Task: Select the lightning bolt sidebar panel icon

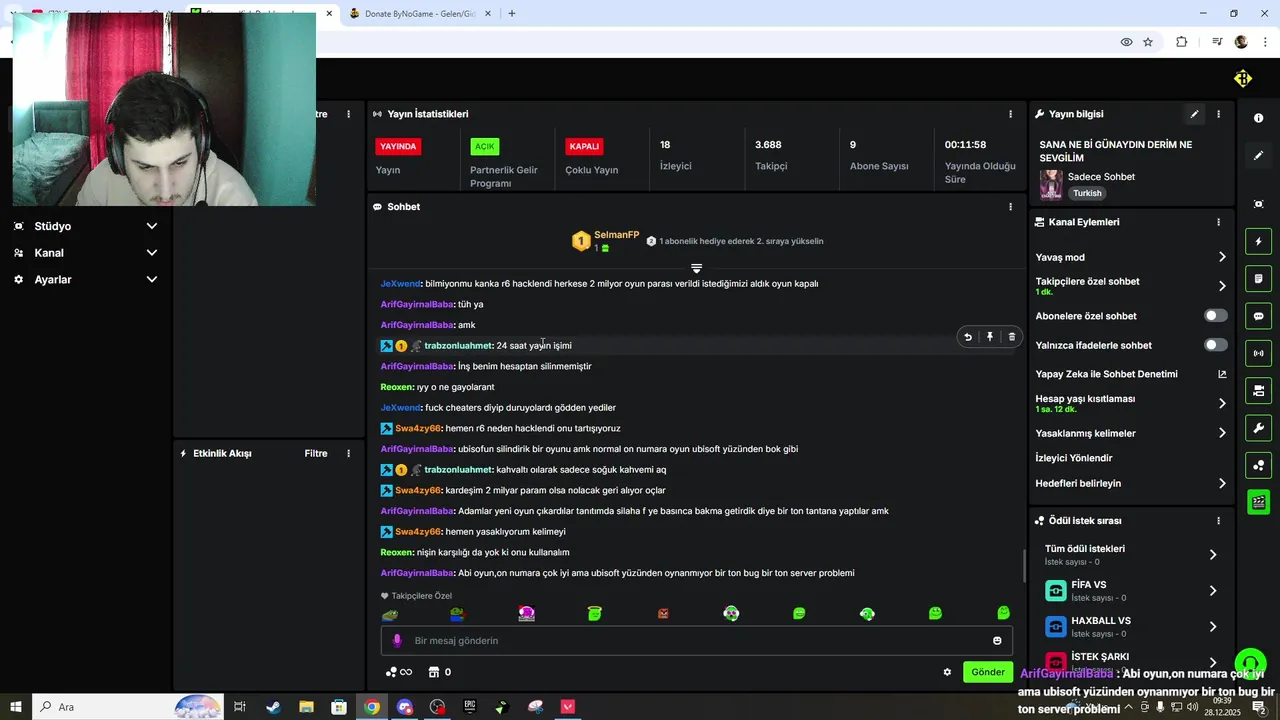Action: (x=1258, y=241)
